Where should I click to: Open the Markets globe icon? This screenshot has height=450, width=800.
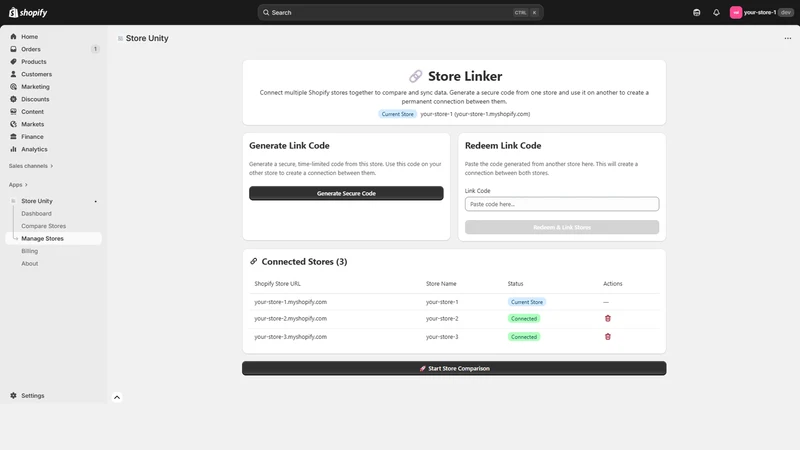click(13, 124)
